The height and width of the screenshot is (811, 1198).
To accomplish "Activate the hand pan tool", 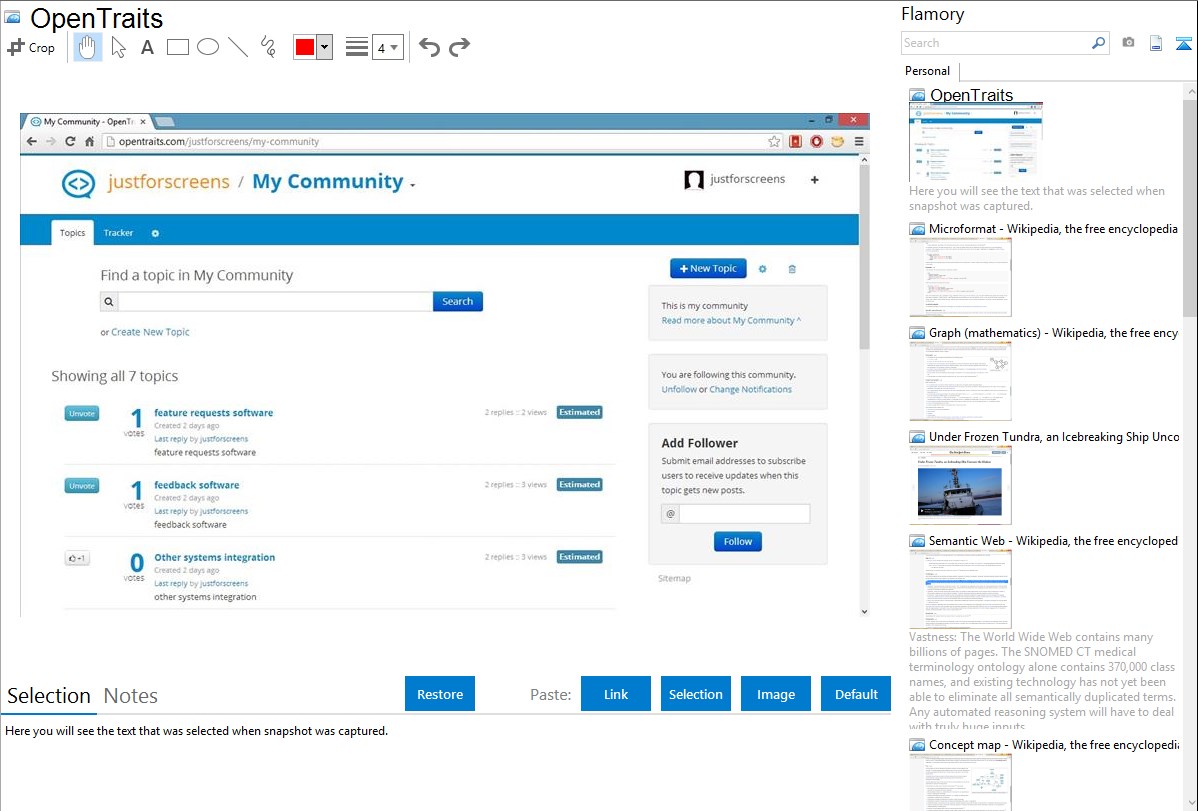I will 88,47.
